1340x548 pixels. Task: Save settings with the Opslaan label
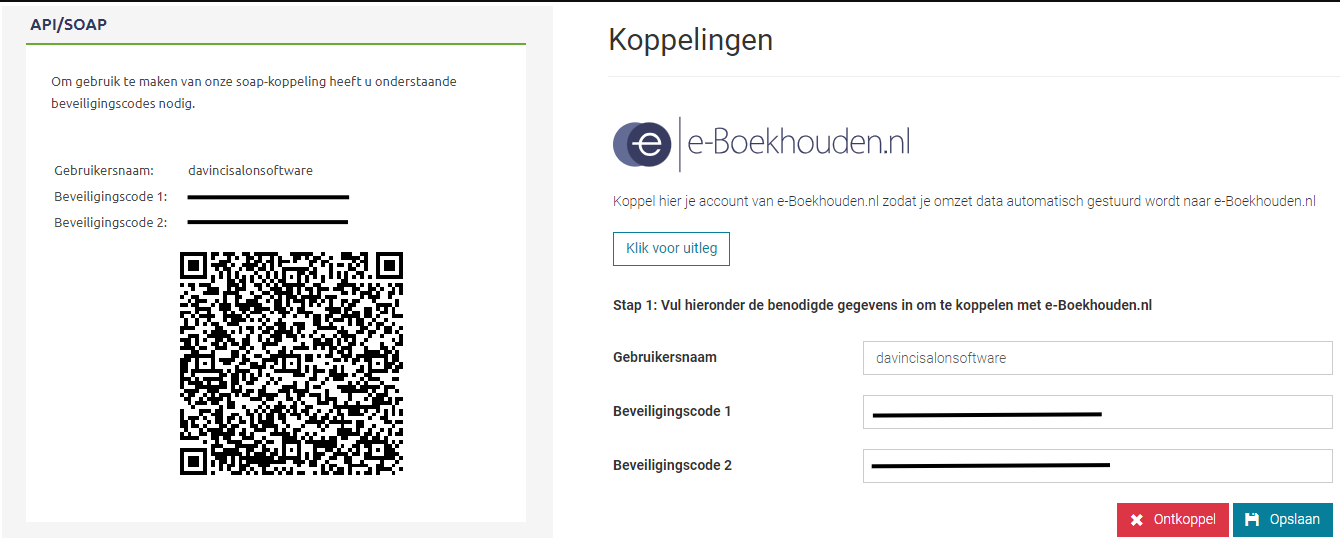[x=1294, y=520]
